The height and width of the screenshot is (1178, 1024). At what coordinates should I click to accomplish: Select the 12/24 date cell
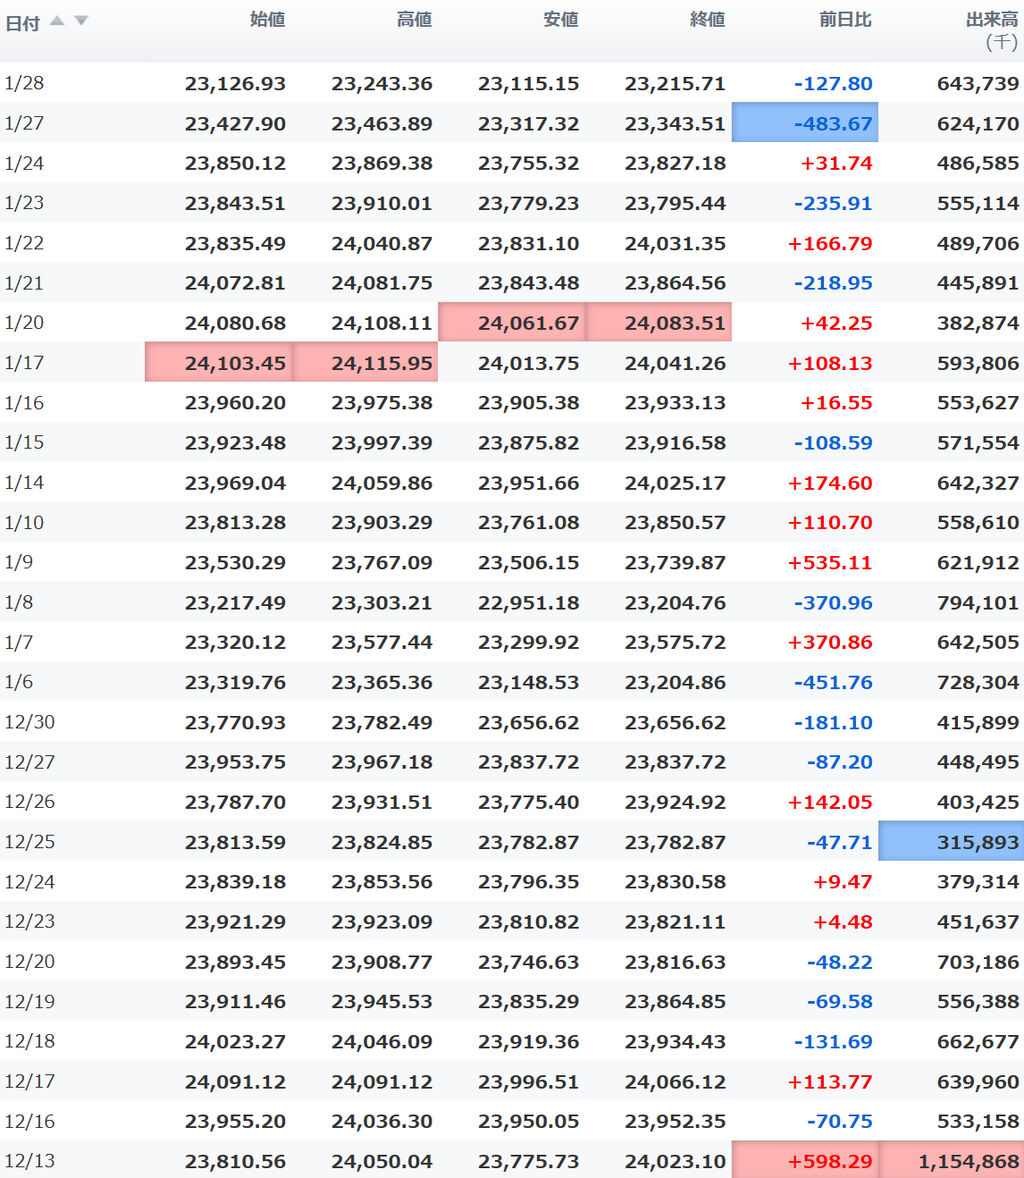pyautogui.click(x=30, y=881)
